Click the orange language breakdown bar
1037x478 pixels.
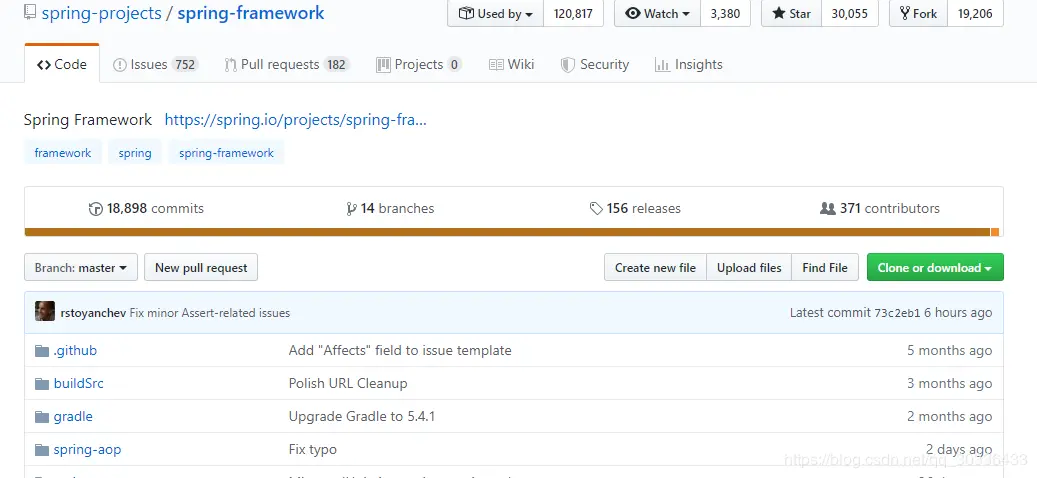point(507,232)
